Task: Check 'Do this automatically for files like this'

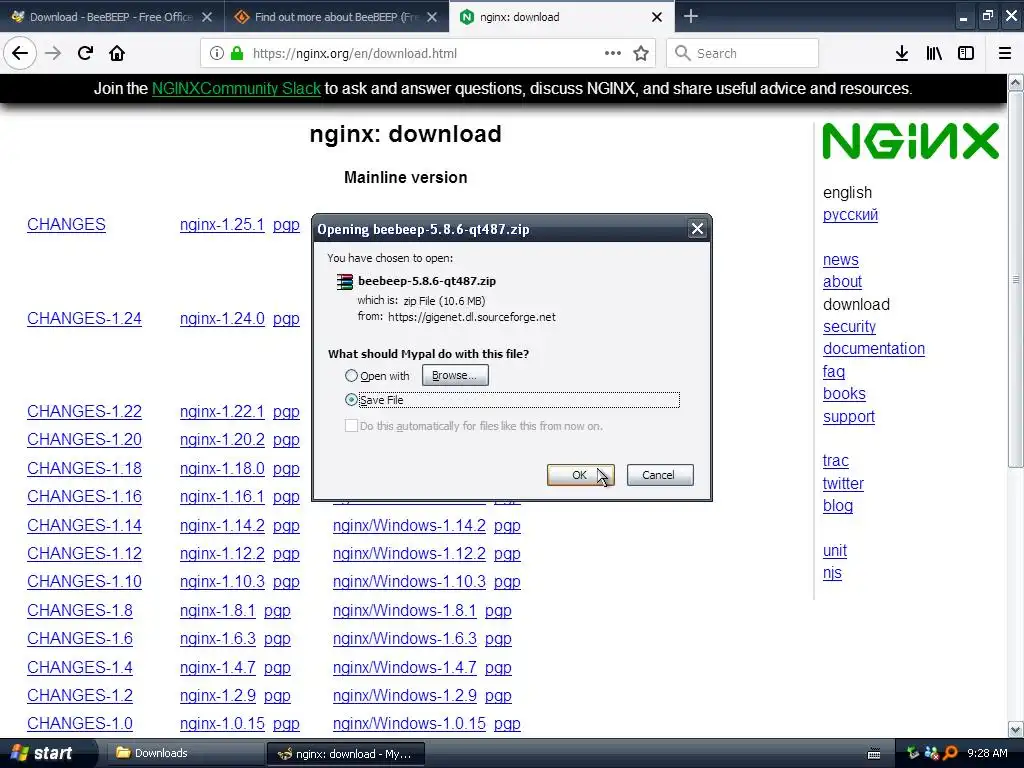Action: 351,426
